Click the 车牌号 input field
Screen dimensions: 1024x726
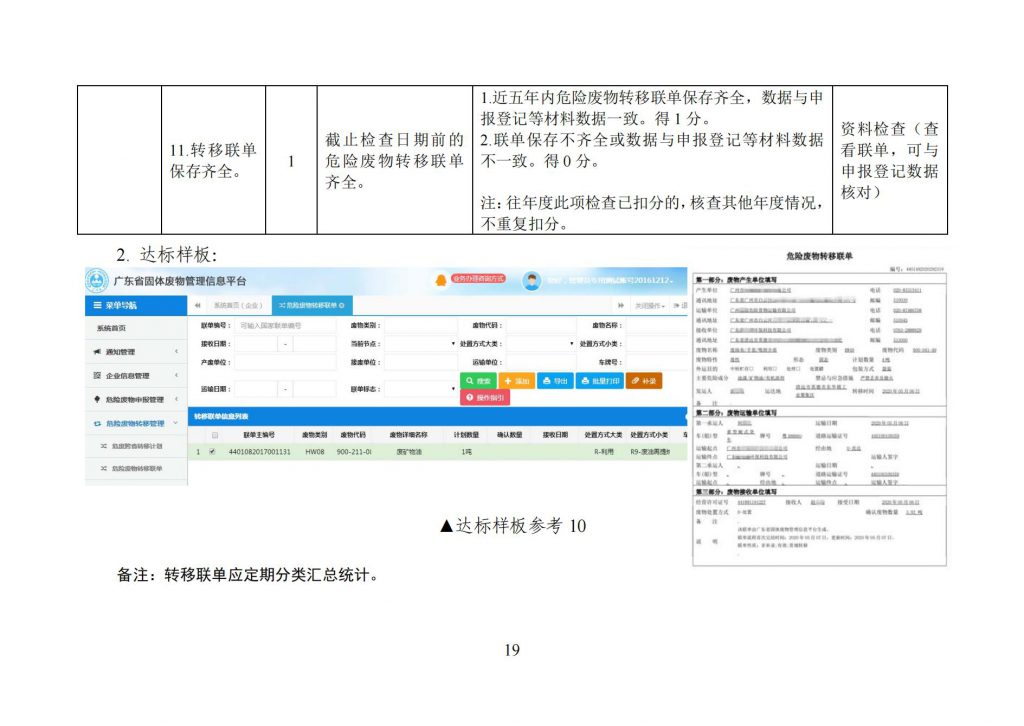656,362
